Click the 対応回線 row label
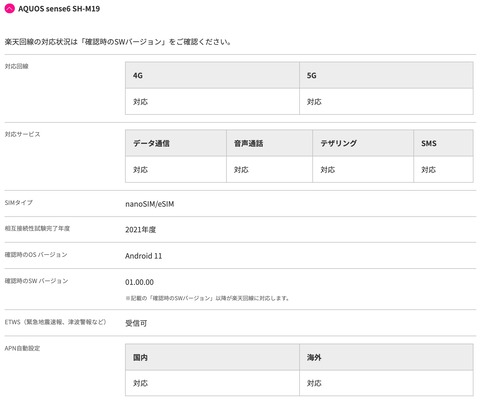The image size is (480, 403). pos(17,66)
